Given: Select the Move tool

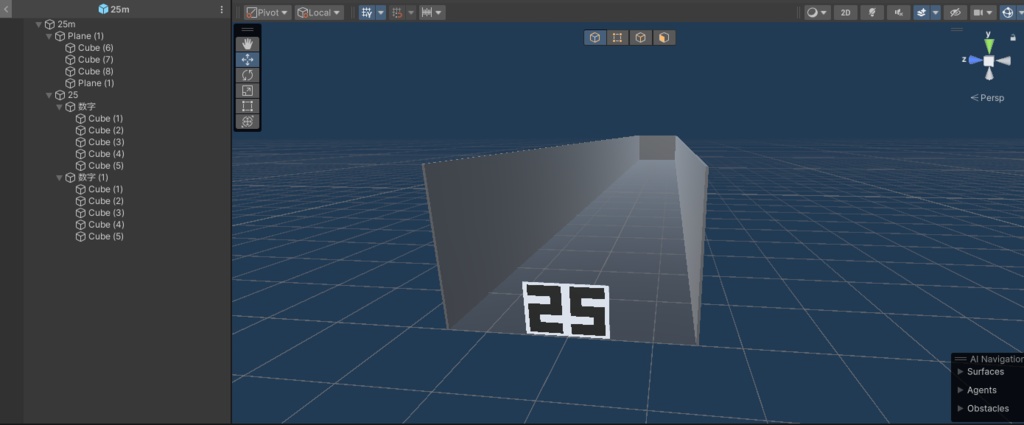Looking at the screenshot, I should (248, 59).
